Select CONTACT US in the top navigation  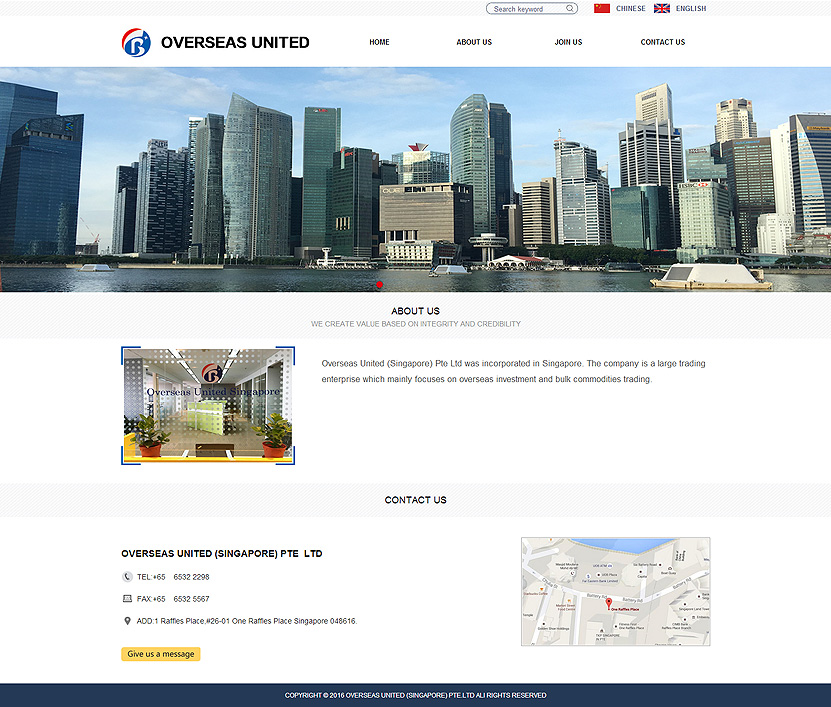(x=662, y=42)
